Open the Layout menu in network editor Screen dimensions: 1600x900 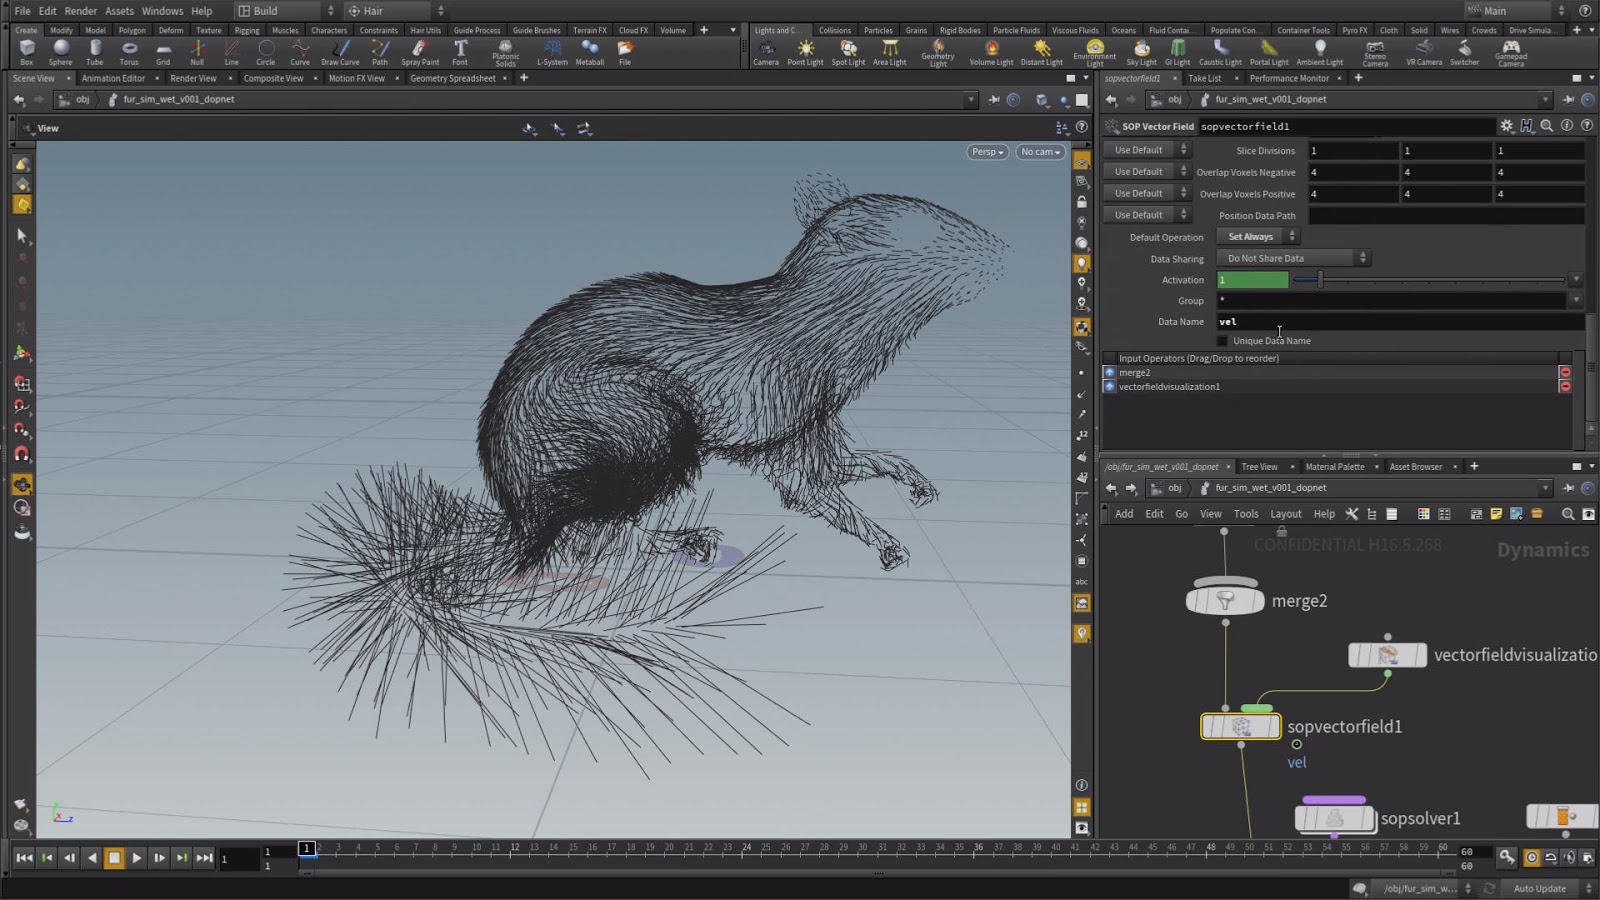point(1285,514)
